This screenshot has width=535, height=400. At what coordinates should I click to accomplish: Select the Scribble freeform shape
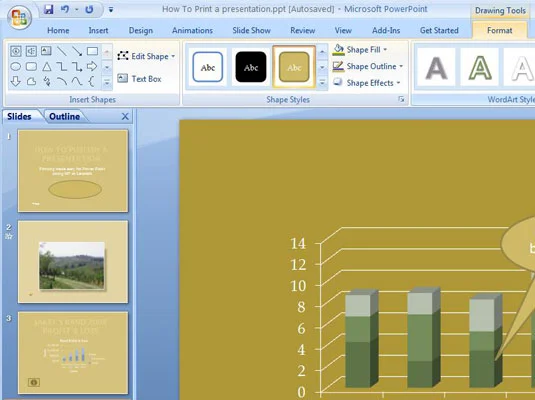pyautogui.click(x=46, y=81)
